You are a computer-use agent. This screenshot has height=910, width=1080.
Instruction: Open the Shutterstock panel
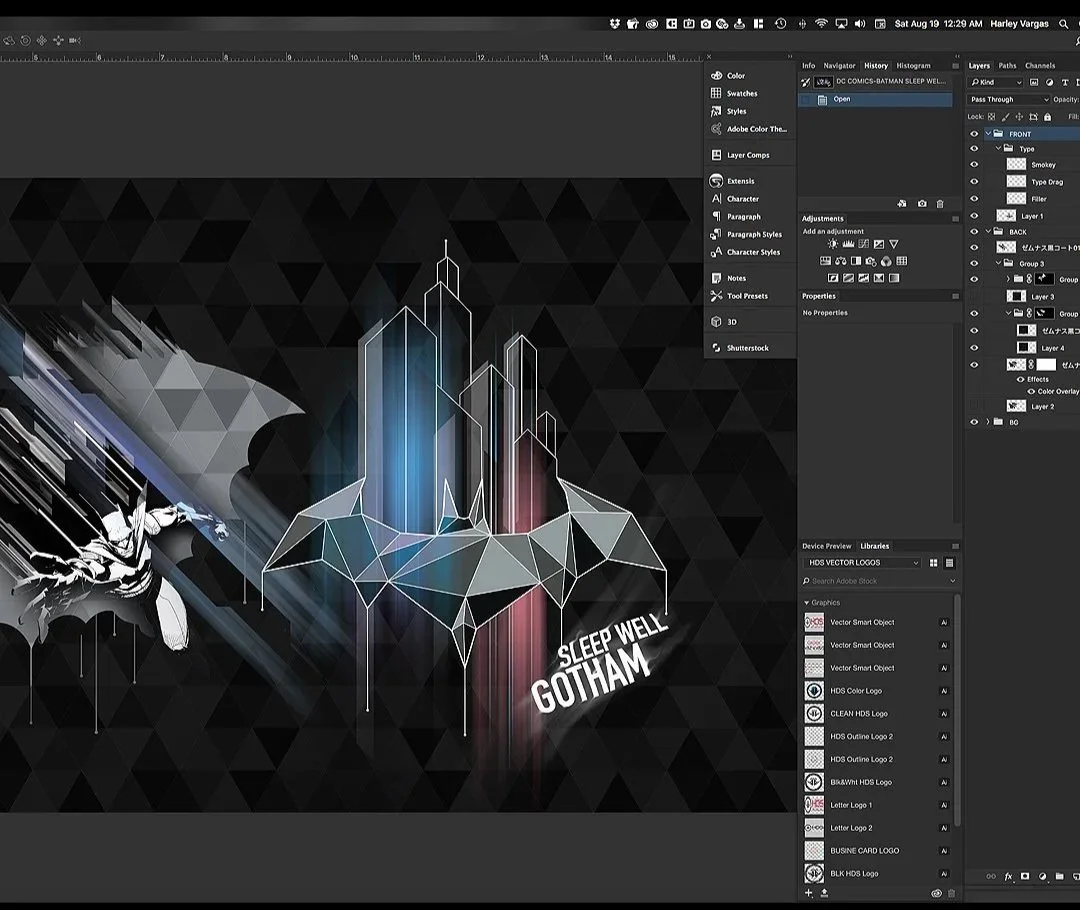coord(740,348)
